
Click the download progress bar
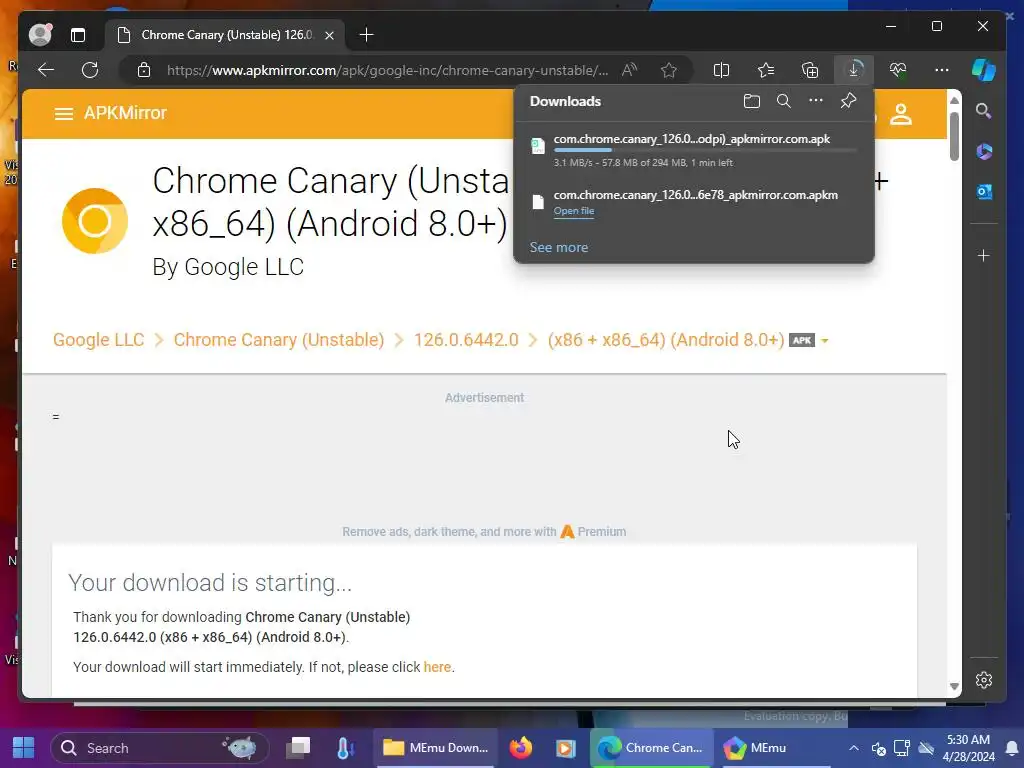click(x=705, y=151)
